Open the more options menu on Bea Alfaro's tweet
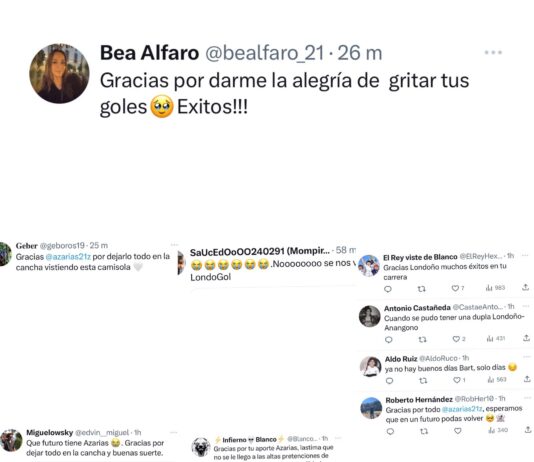This screenshot has height=462, width=534. [493, 52]
